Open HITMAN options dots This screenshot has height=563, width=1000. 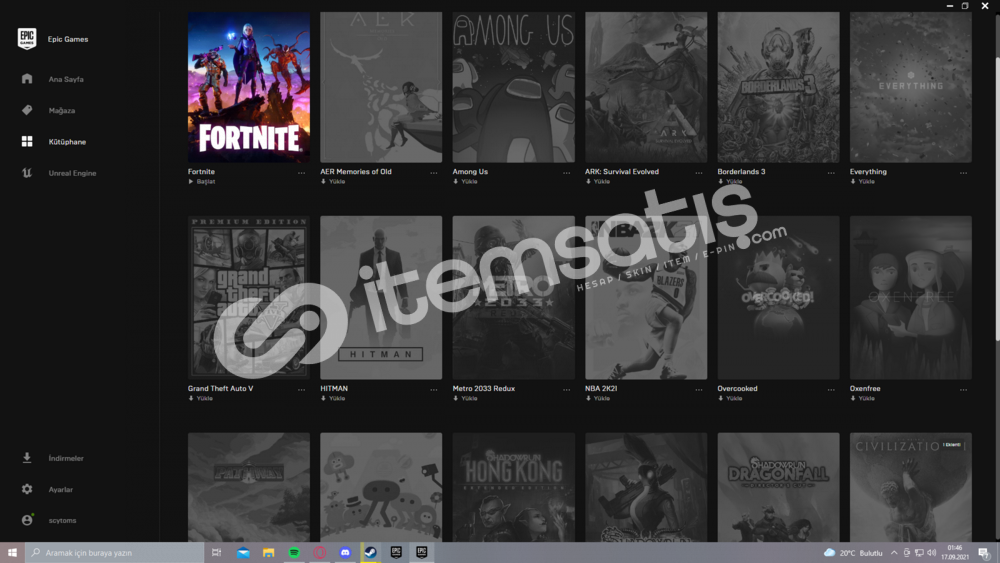click(434, 390)
